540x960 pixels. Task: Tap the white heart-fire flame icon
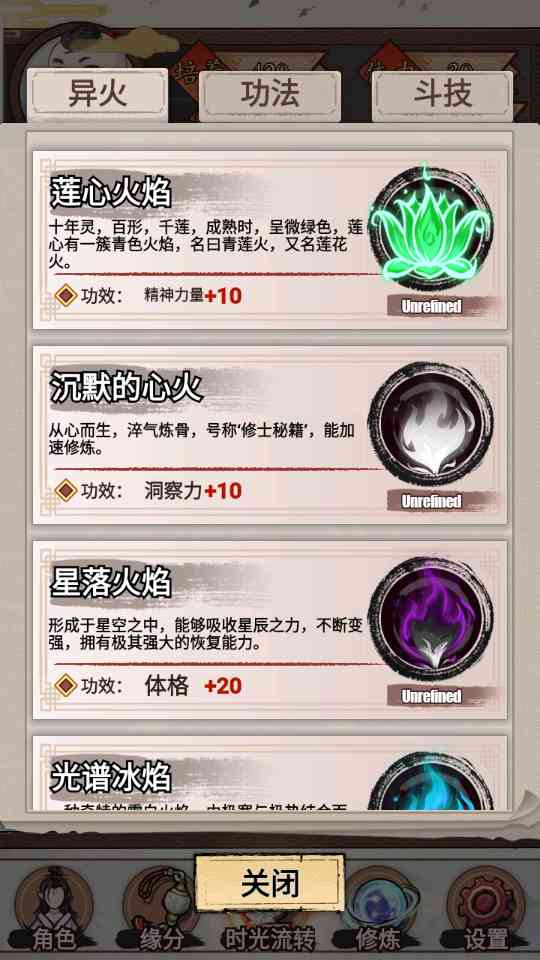pos(431,424)
